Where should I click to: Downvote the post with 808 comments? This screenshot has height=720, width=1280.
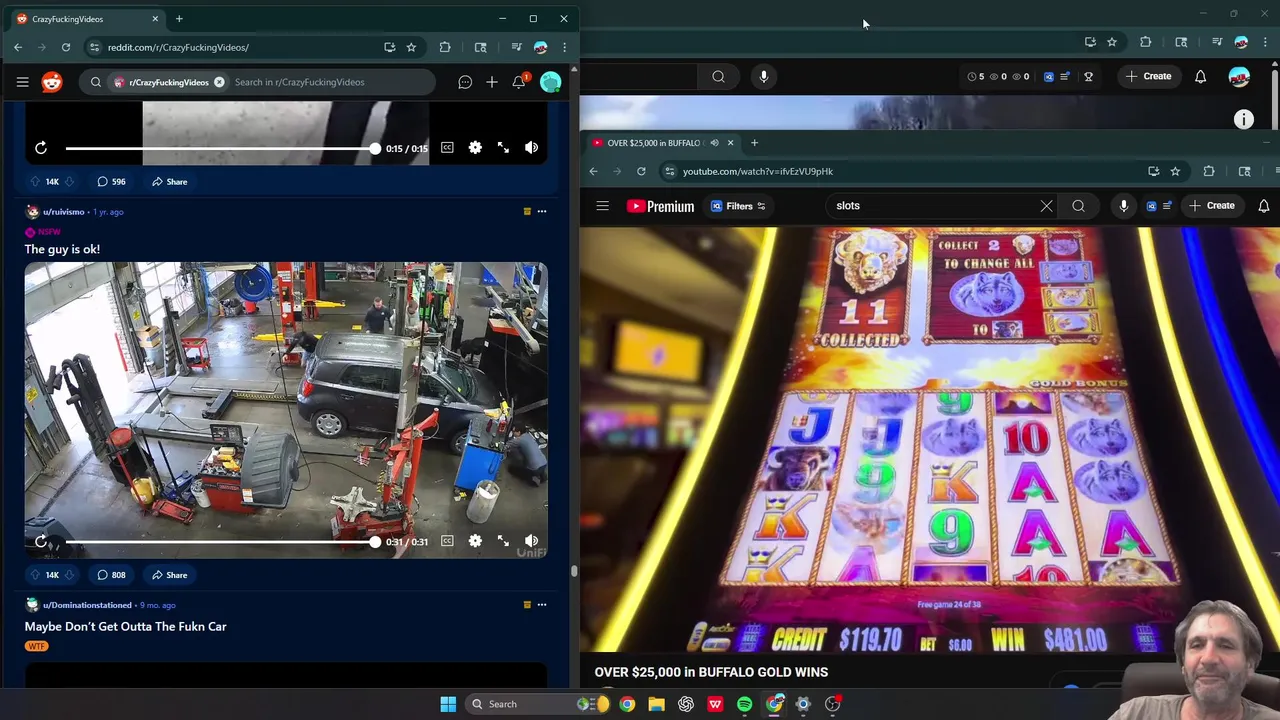click(x=69, y=575)
